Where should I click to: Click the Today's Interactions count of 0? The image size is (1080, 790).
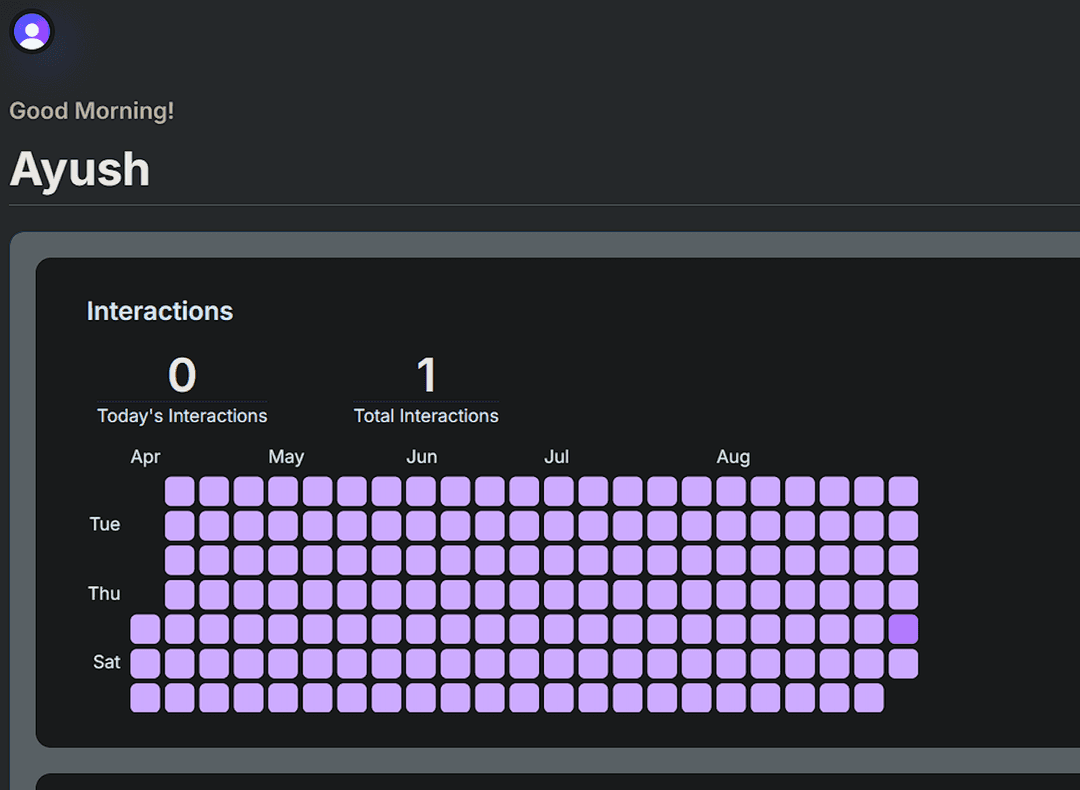(x=182, y=376)
